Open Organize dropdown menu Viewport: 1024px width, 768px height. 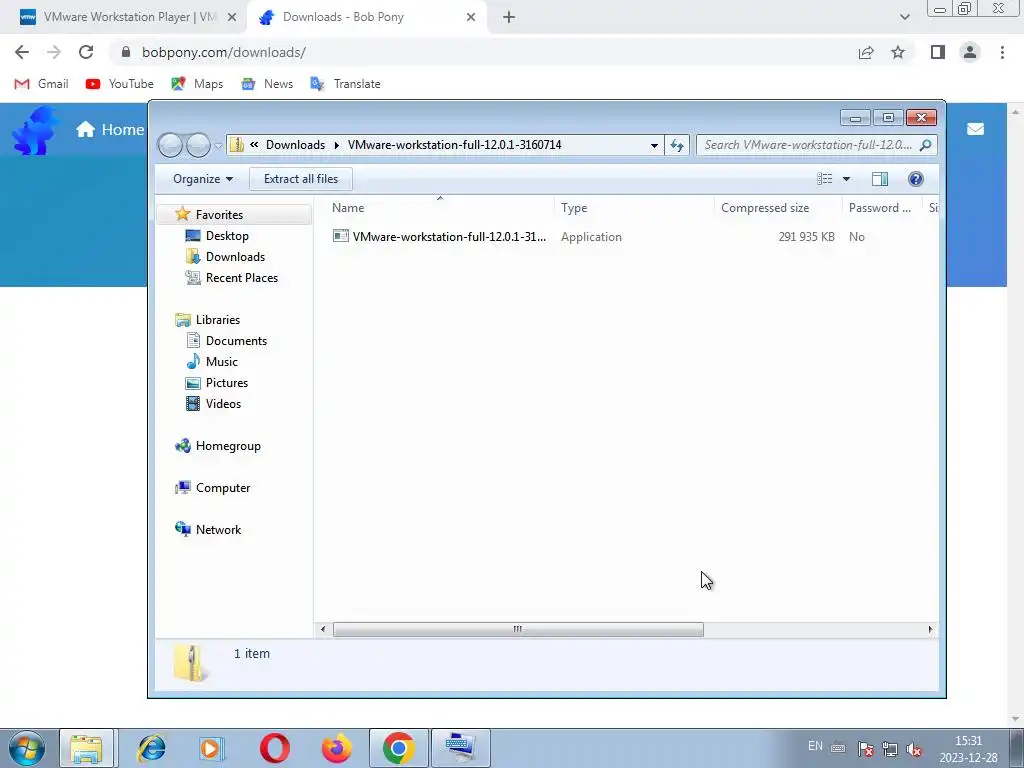click(x=202, y=179)
